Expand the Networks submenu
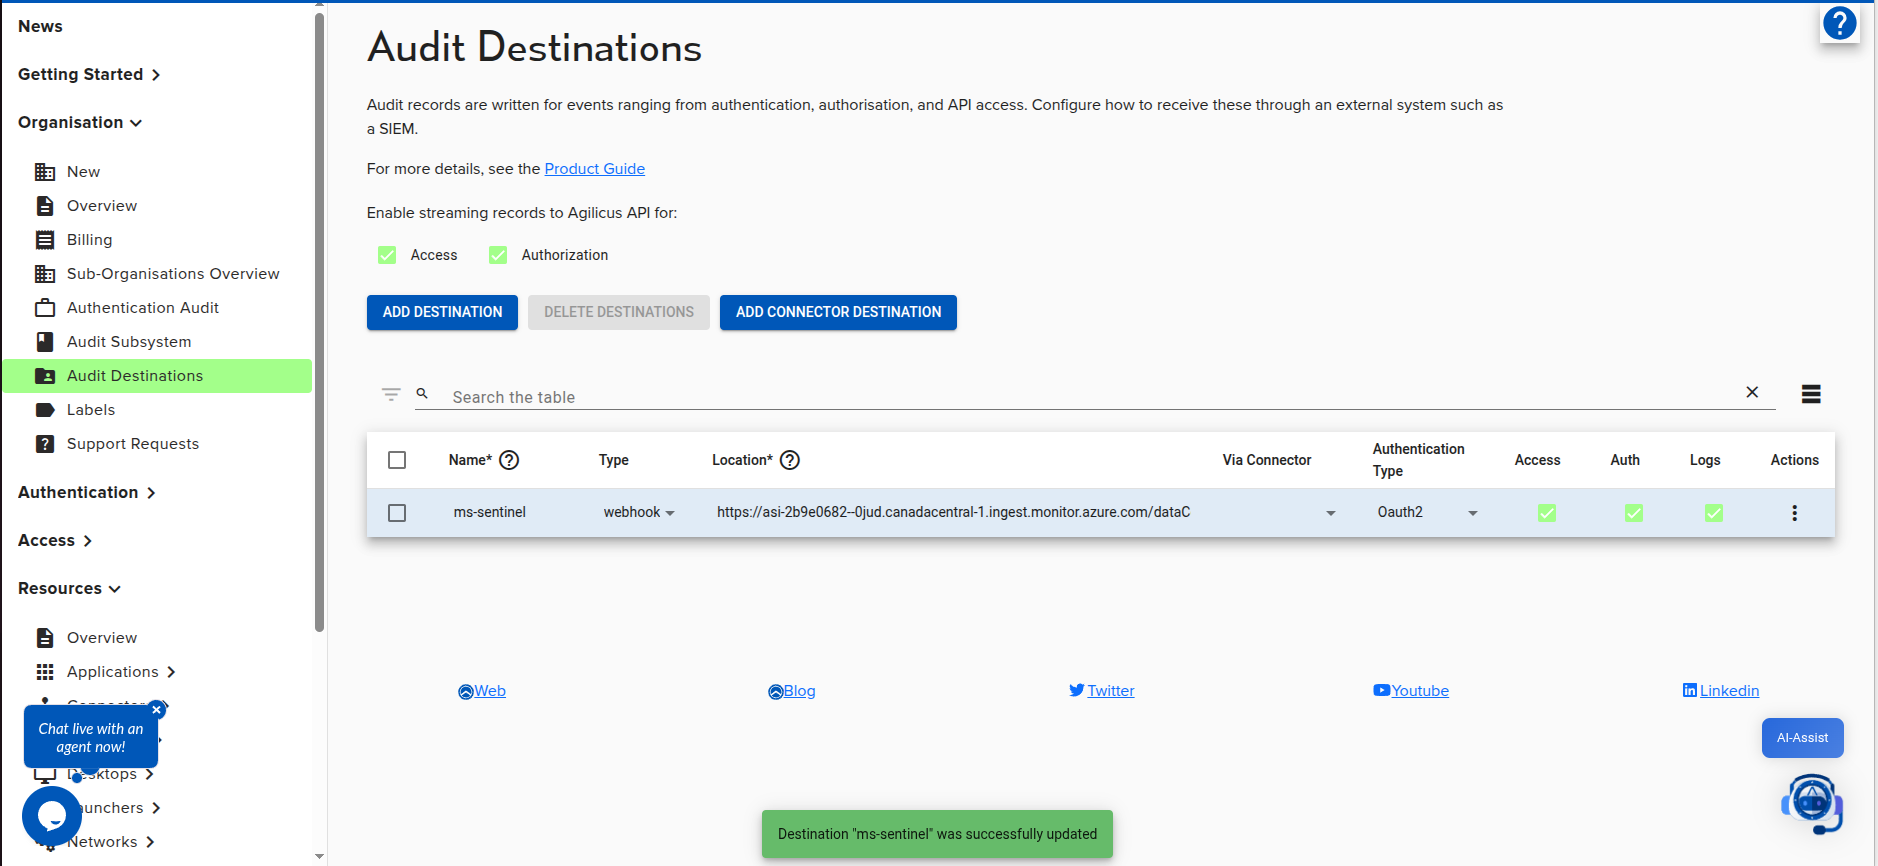1878x866 pixels. point(150,842)
